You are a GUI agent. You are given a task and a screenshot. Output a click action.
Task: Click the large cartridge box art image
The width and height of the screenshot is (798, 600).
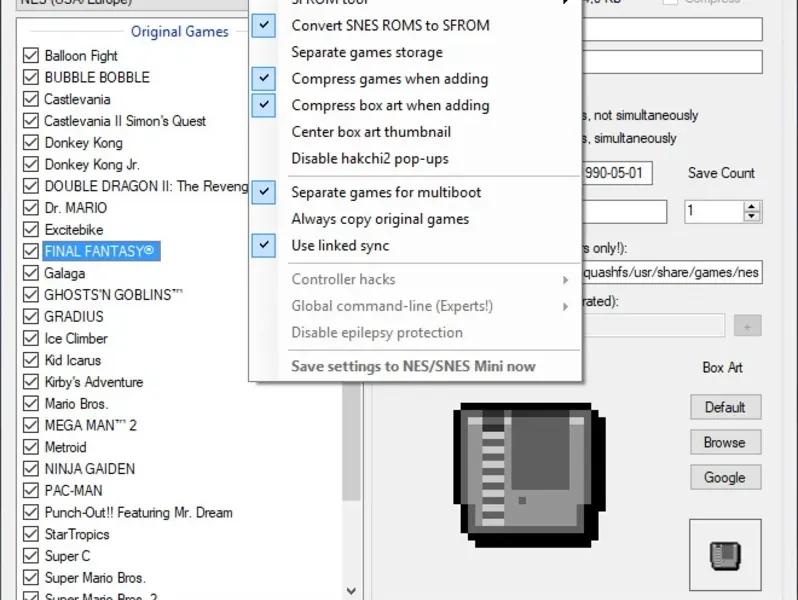click(529, 475)
